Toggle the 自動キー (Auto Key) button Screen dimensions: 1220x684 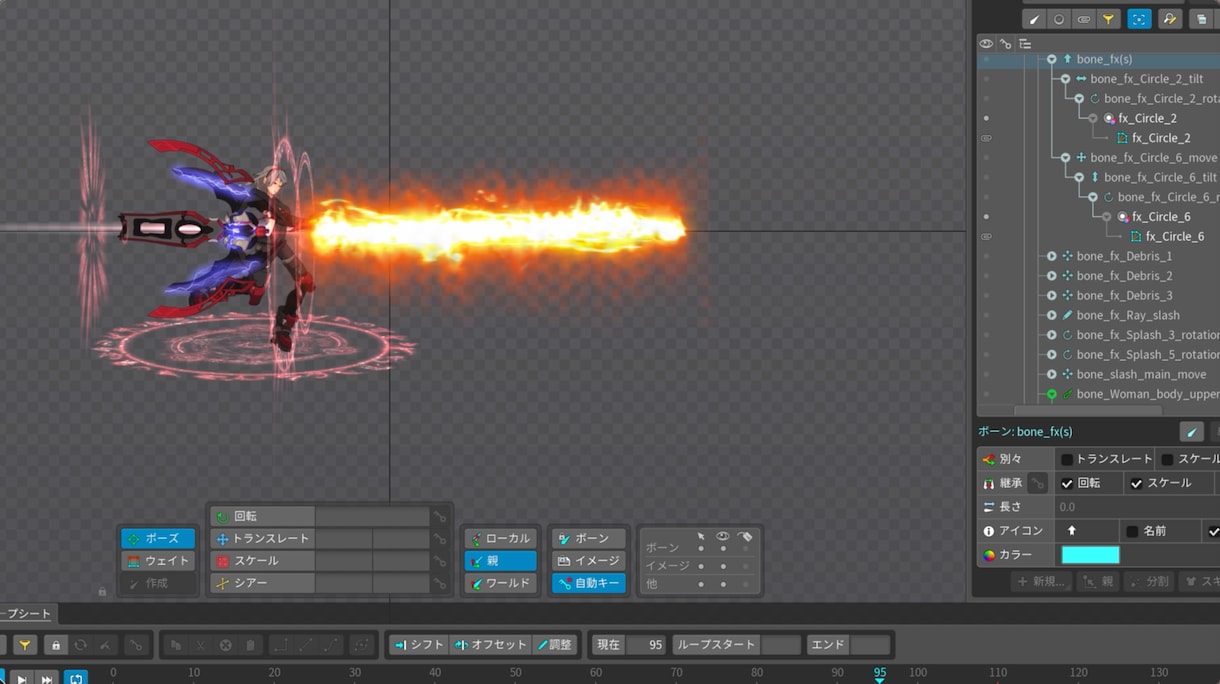click(589, 583)
